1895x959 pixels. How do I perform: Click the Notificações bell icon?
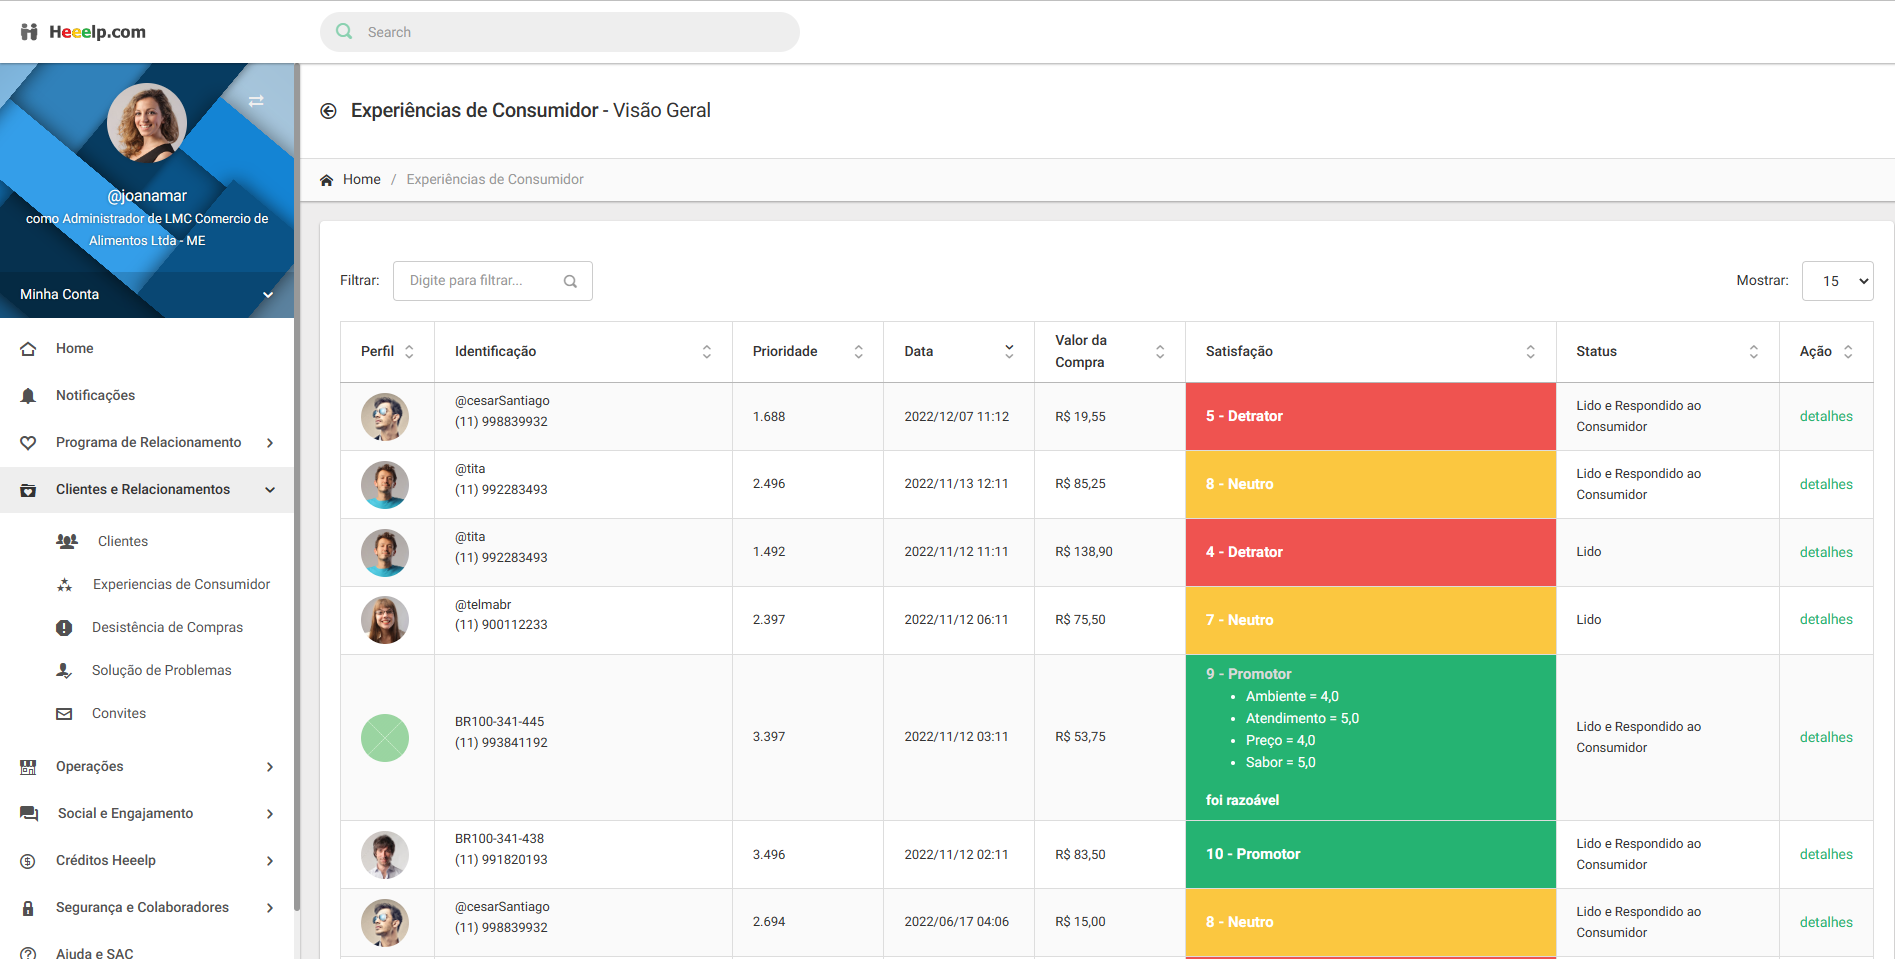coord(28,396)
